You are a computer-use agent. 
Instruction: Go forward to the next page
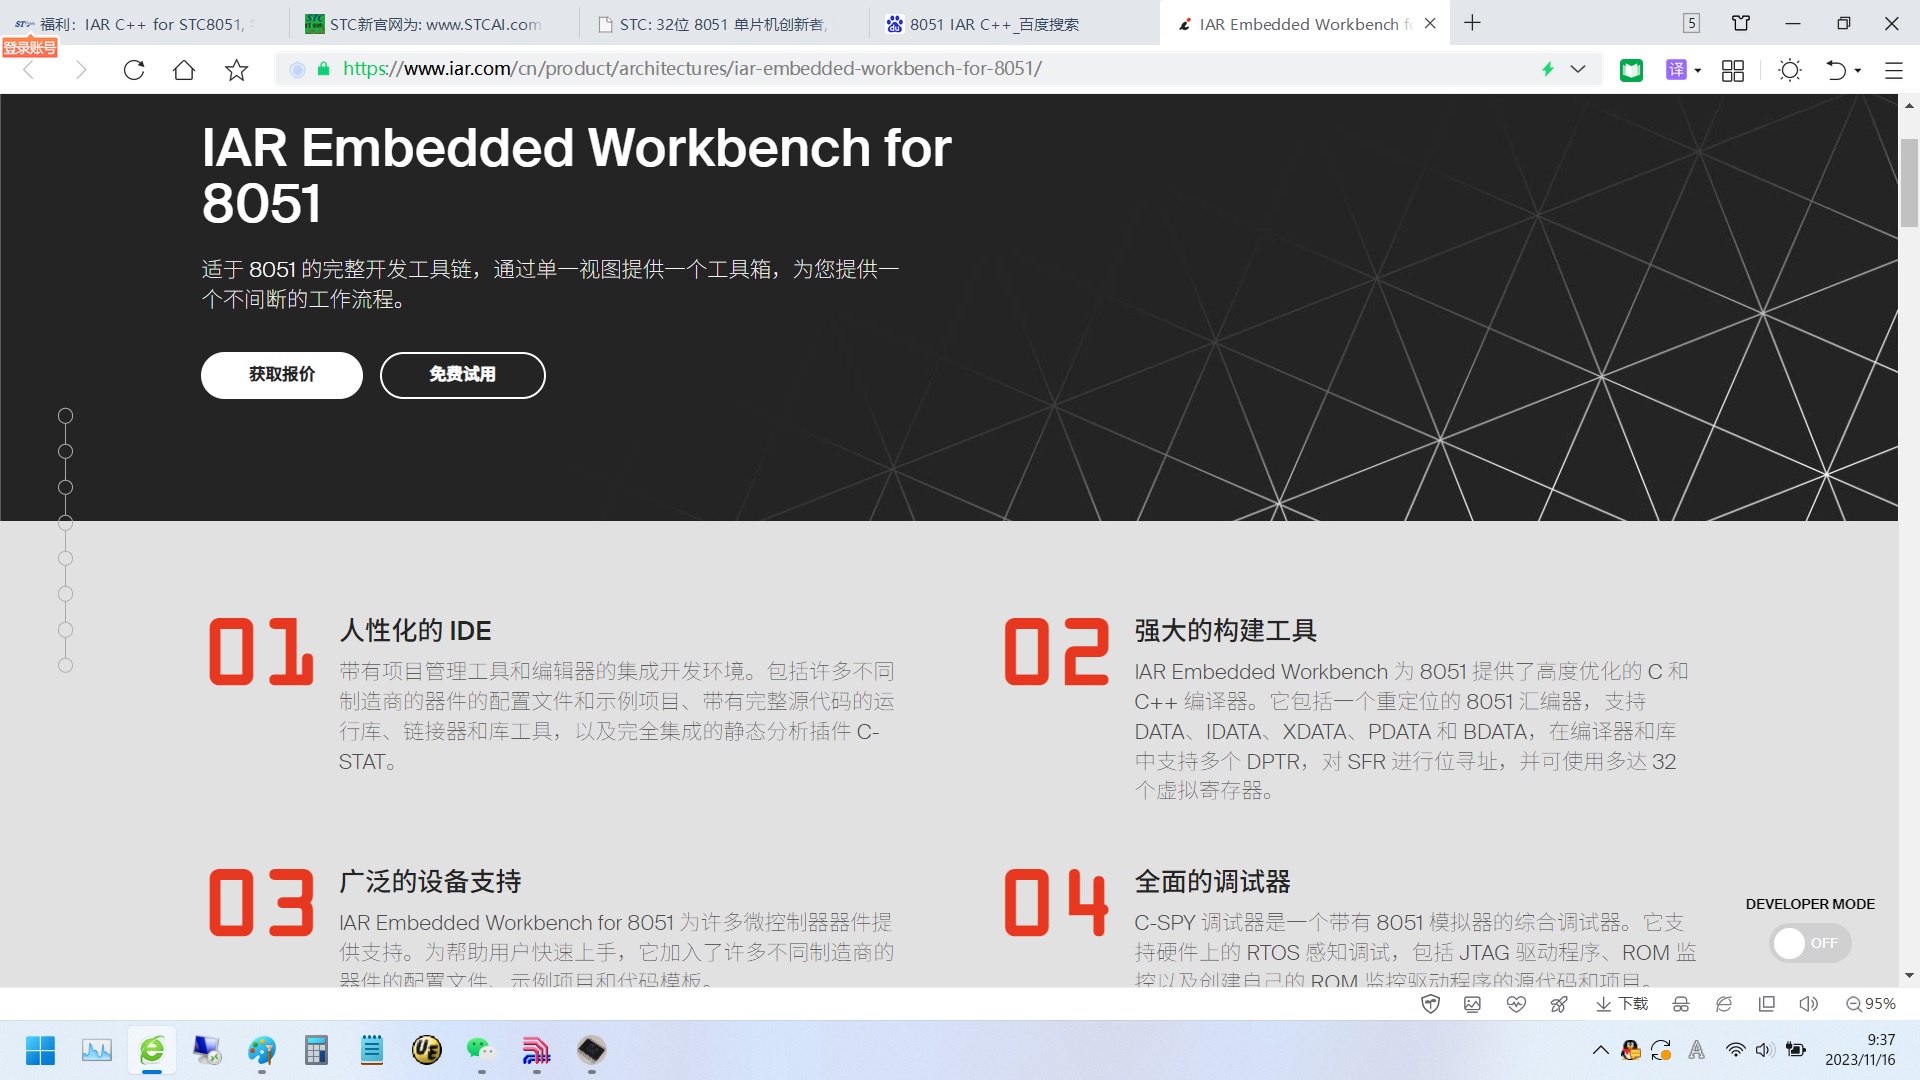click(81, 70)
